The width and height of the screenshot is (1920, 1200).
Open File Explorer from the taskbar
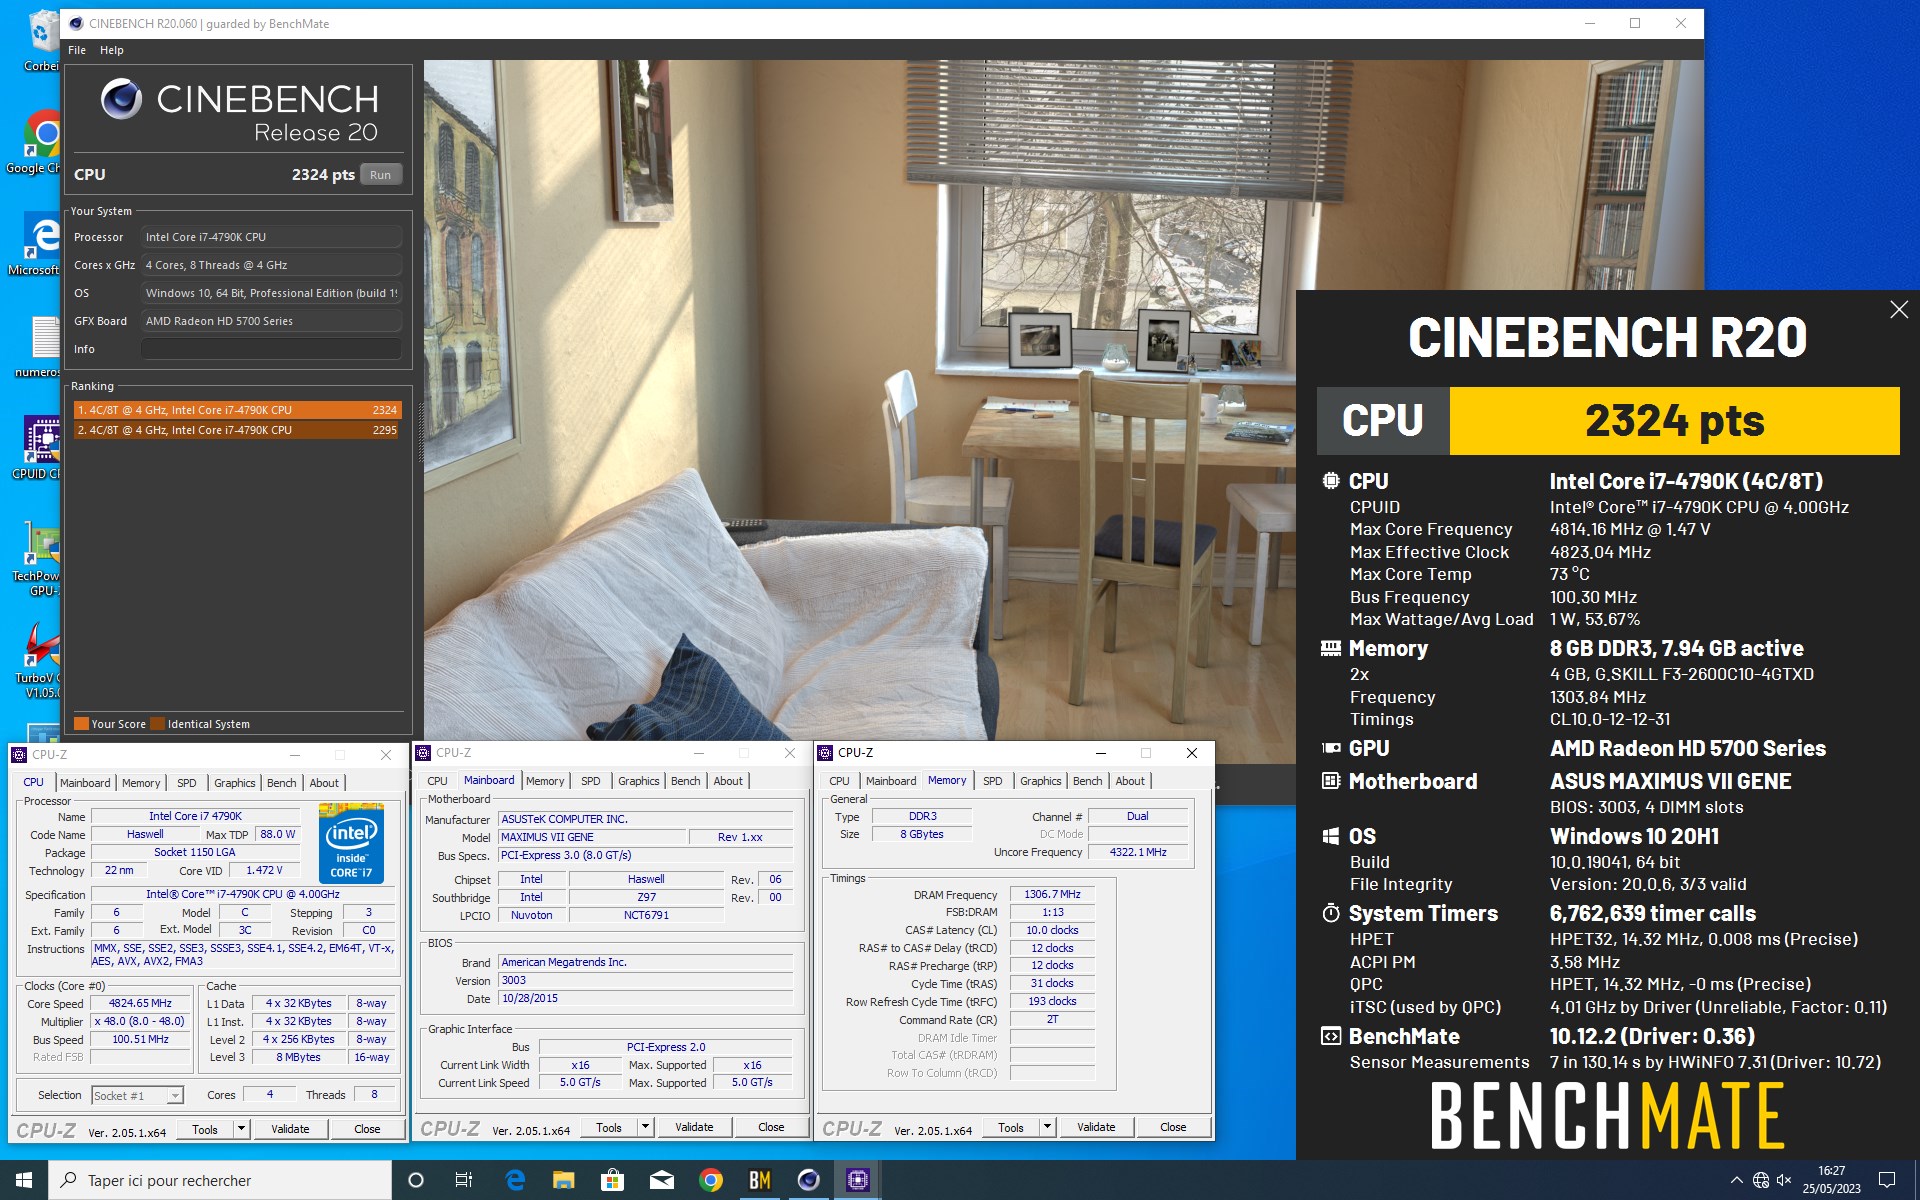tap(564, 1180)
